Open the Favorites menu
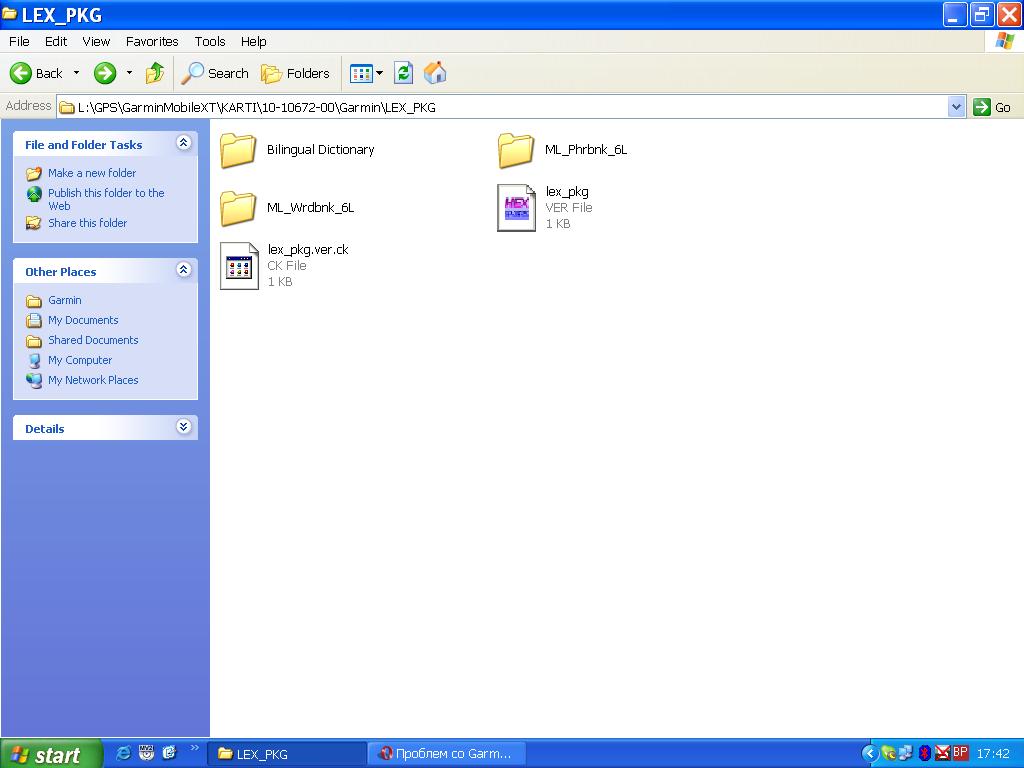 click(x=152, y=41)
